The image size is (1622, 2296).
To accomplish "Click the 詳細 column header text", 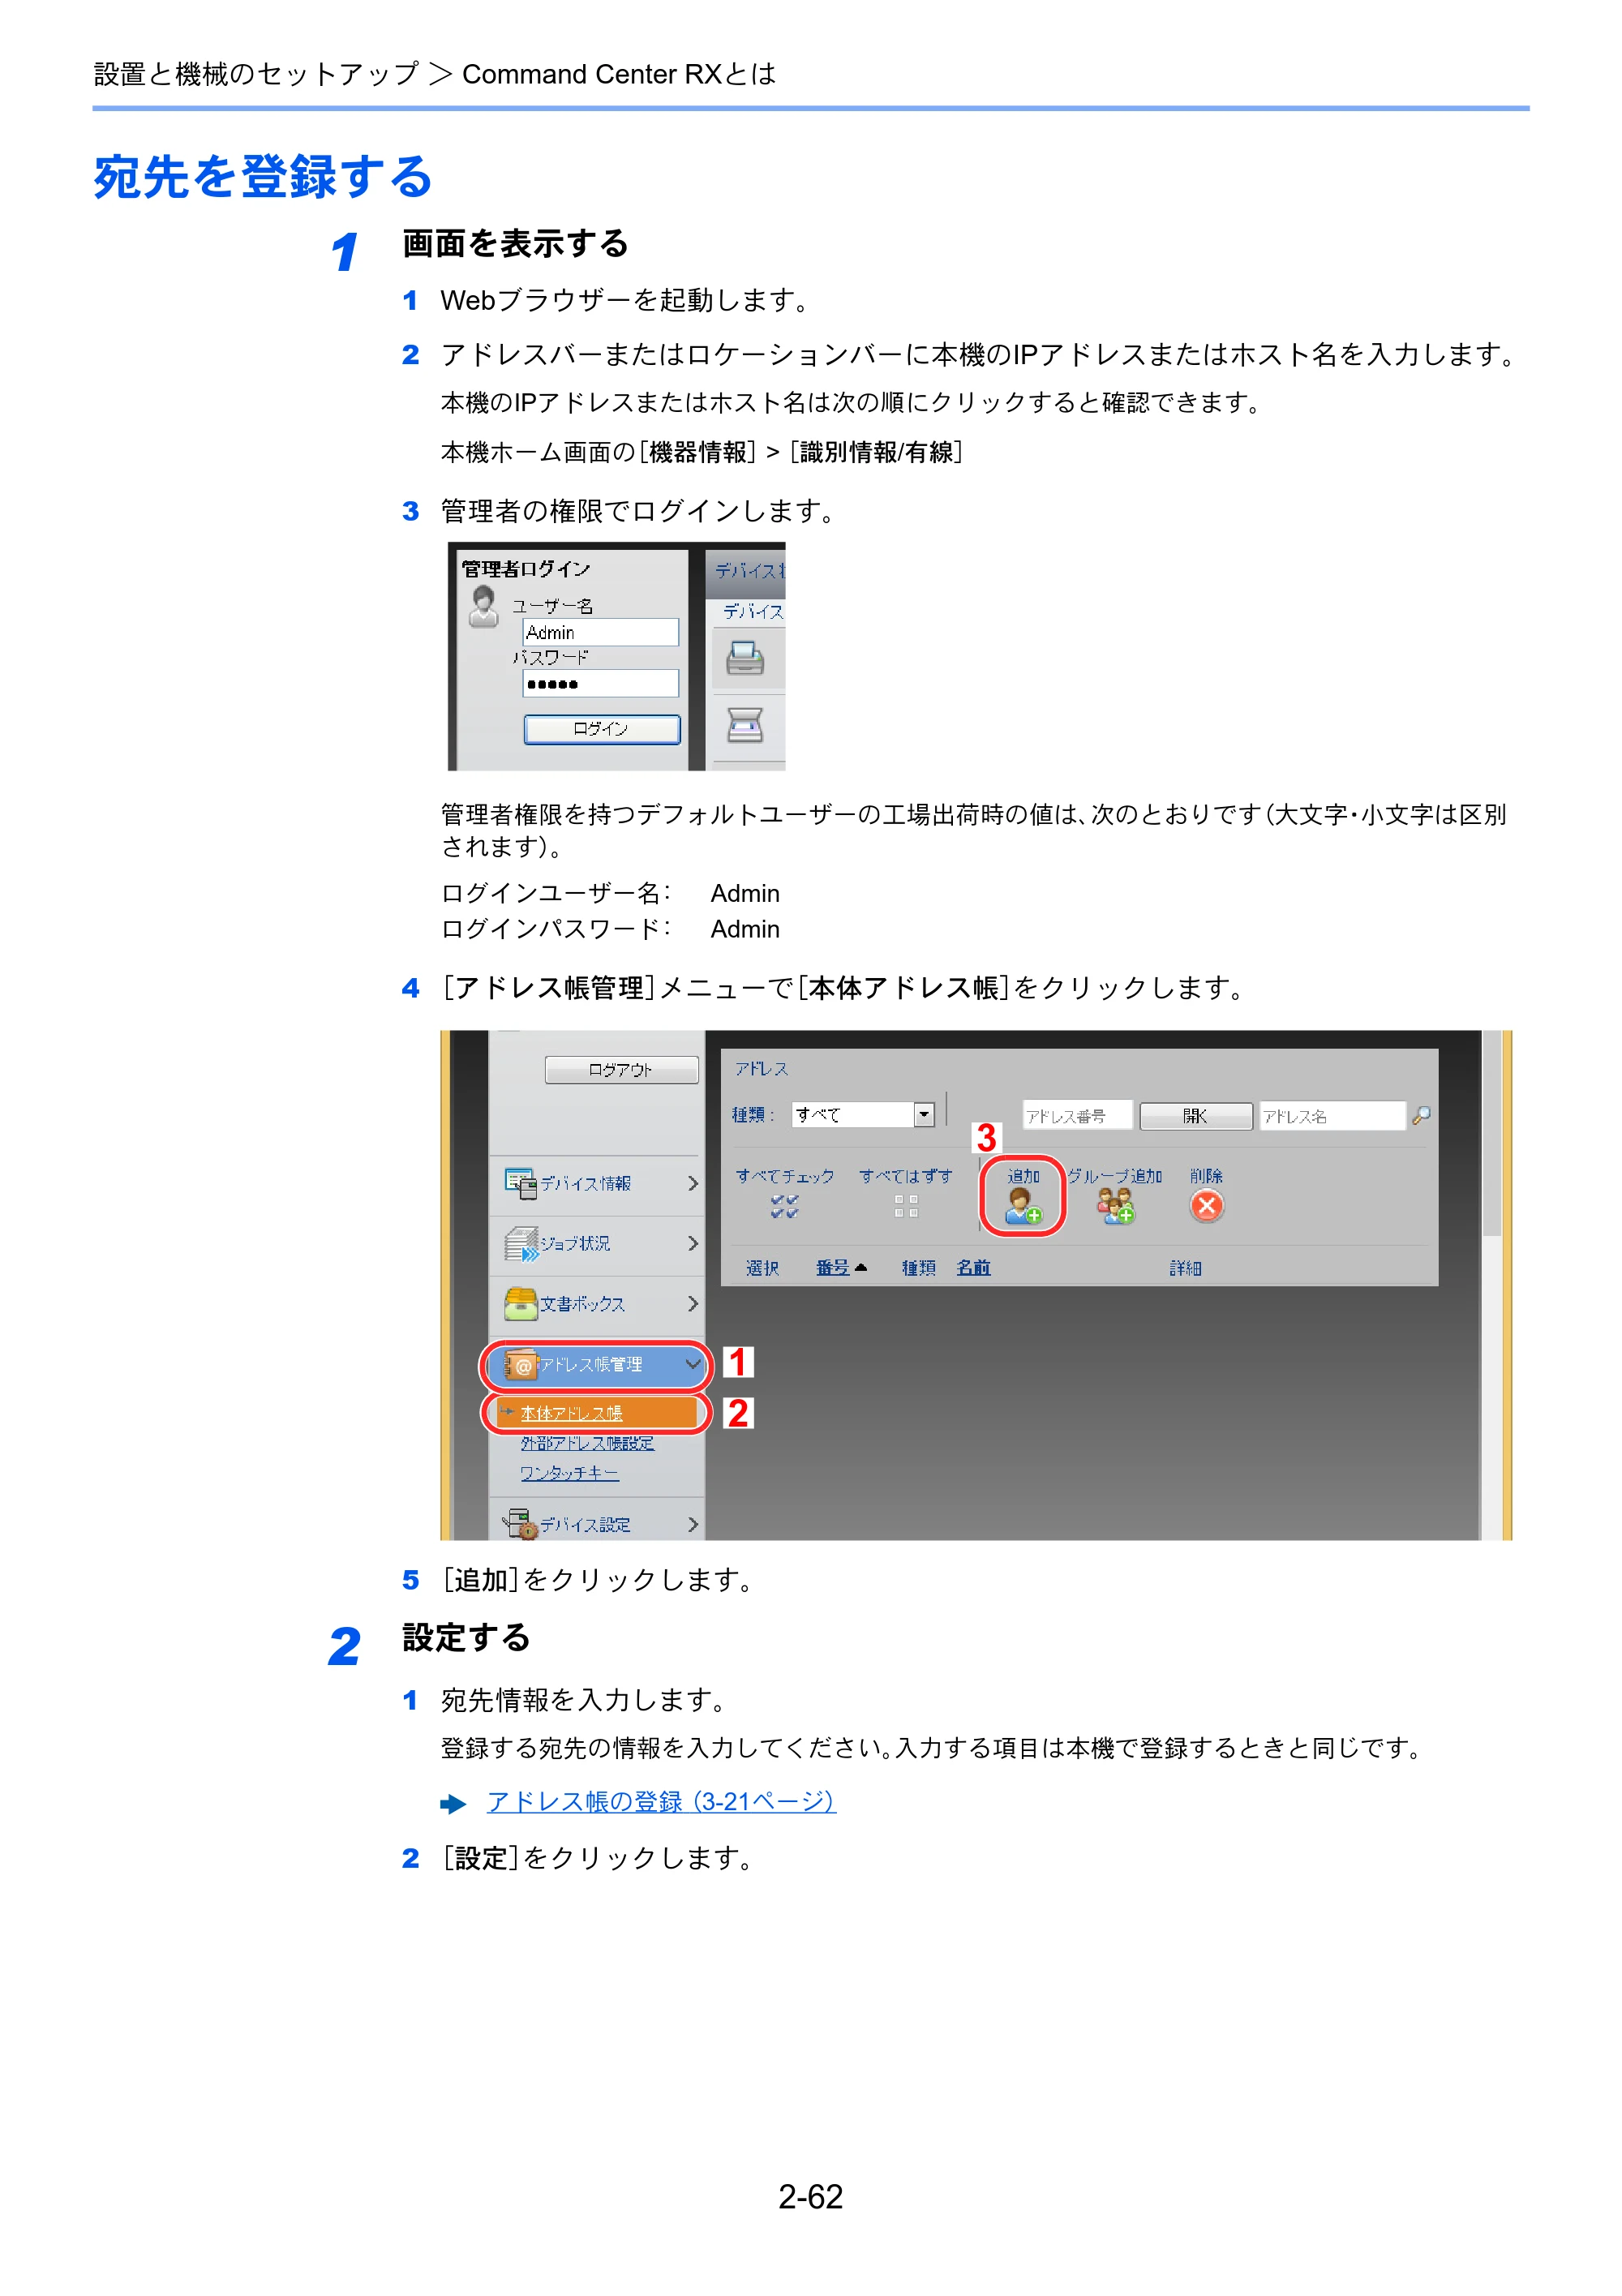I will (1185, 1268).
